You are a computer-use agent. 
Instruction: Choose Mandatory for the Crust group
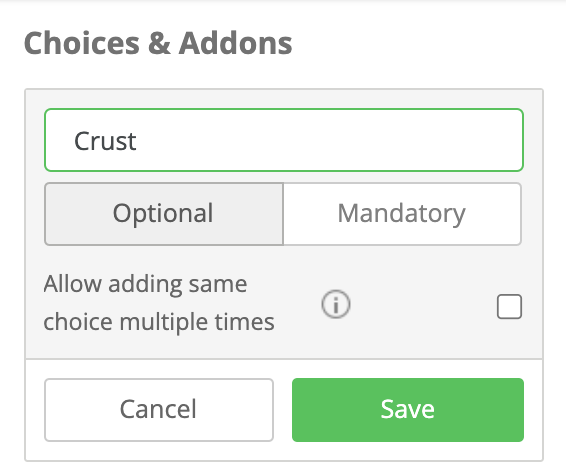click(x=402, y=214)
